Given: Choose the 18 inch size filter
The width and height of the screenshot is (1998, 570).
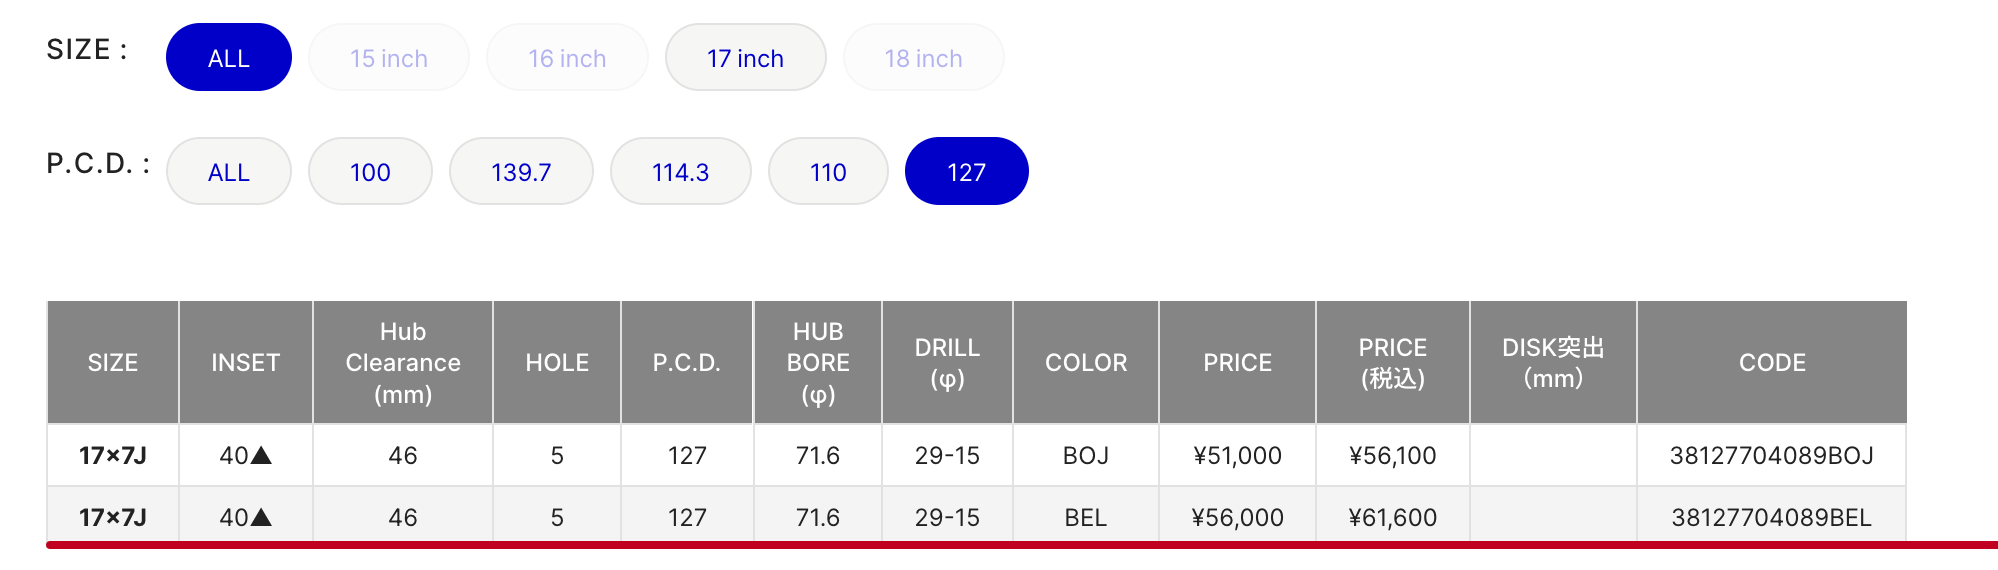Looking at the screenshot, I should [x=924, y=58].
